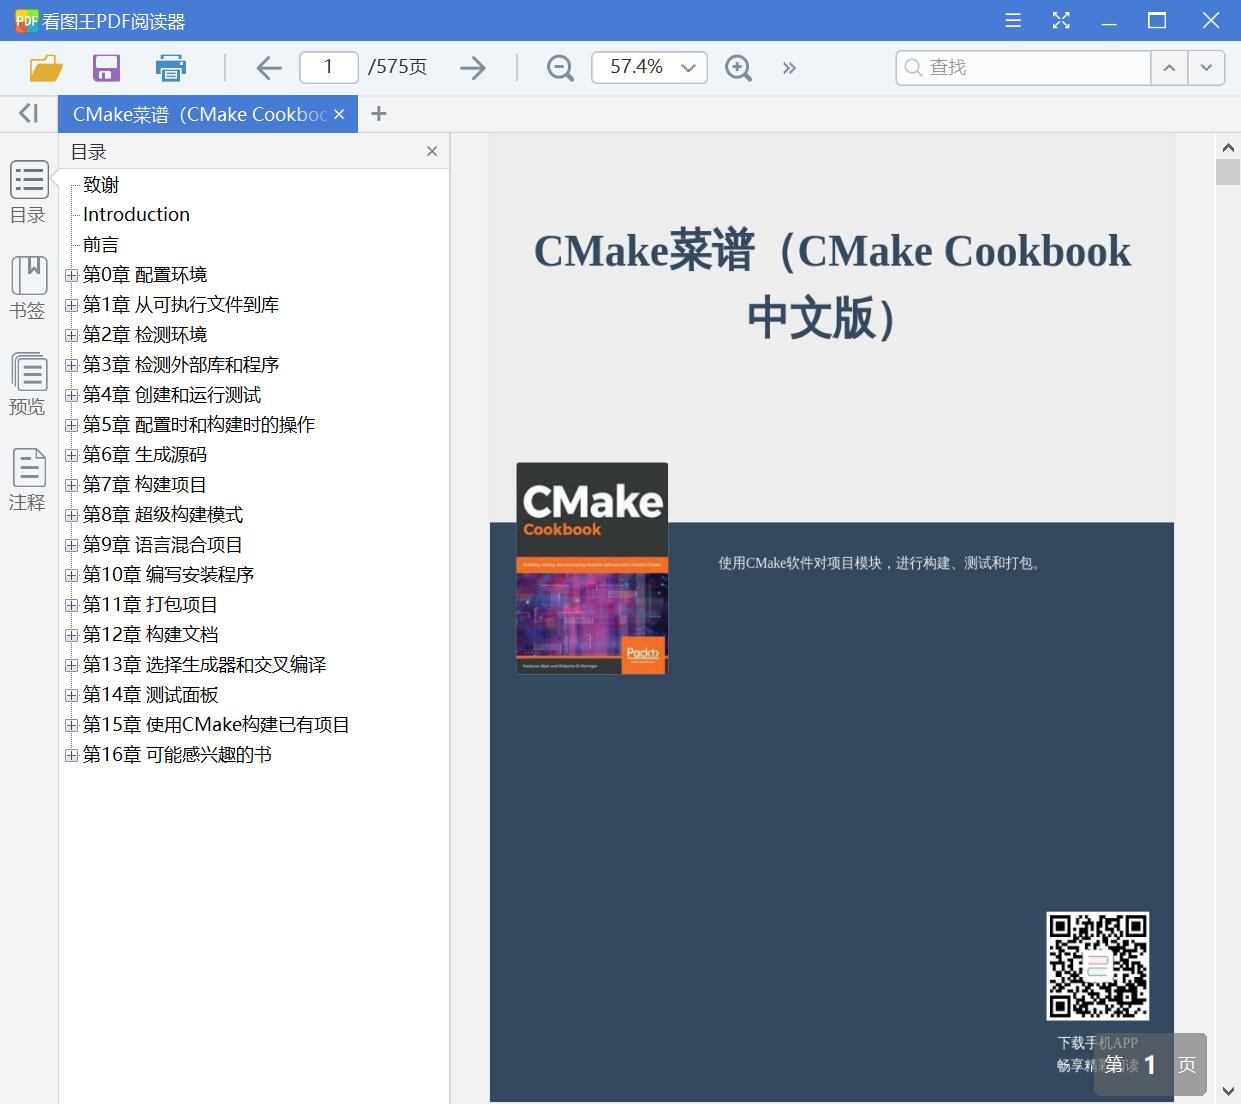Collapse the sidebar with the left arrow

pyautogui.click(x=27, y=113)
